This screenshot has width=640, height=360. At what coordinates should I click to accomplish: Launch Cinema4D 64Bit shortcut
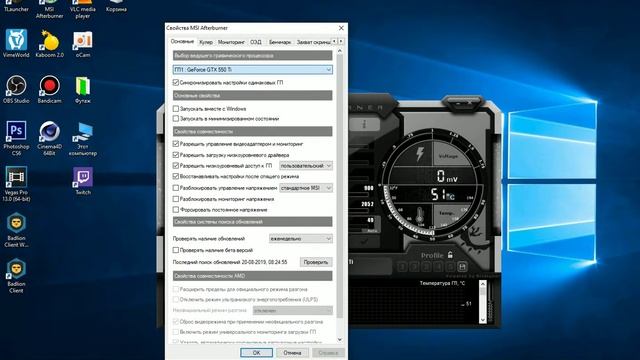coord(49,138)
